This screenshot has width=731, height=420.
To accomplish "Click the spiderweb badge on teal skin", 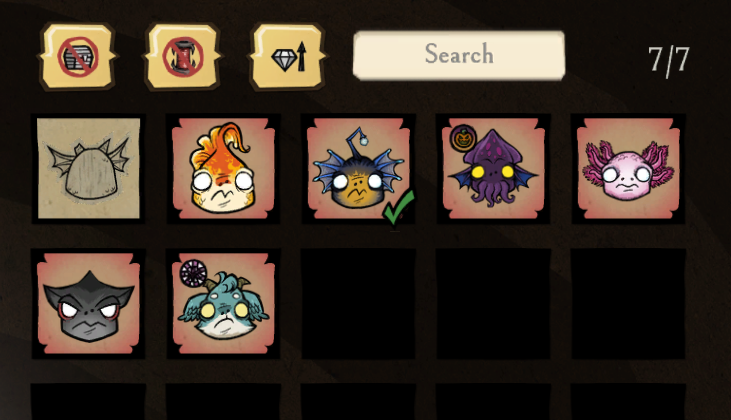I will coord(193,273).
